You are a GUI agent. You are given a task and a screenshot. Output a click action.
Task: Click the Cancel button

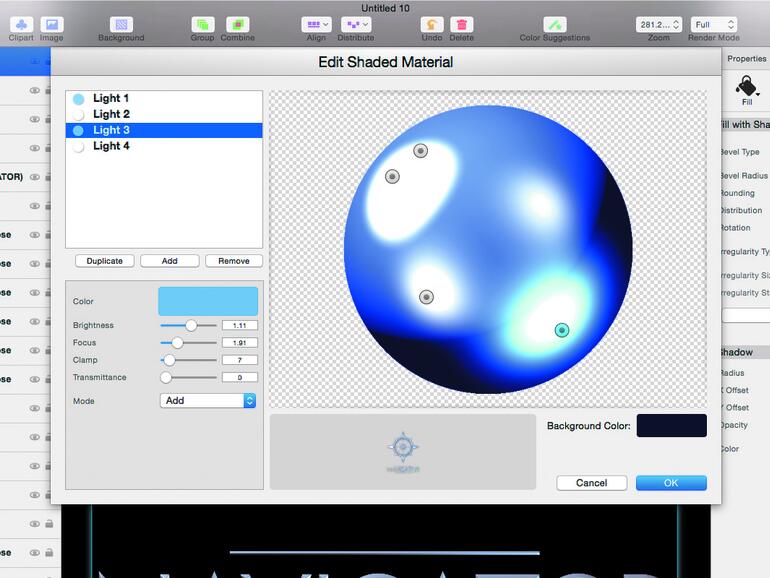coord(592,483)
